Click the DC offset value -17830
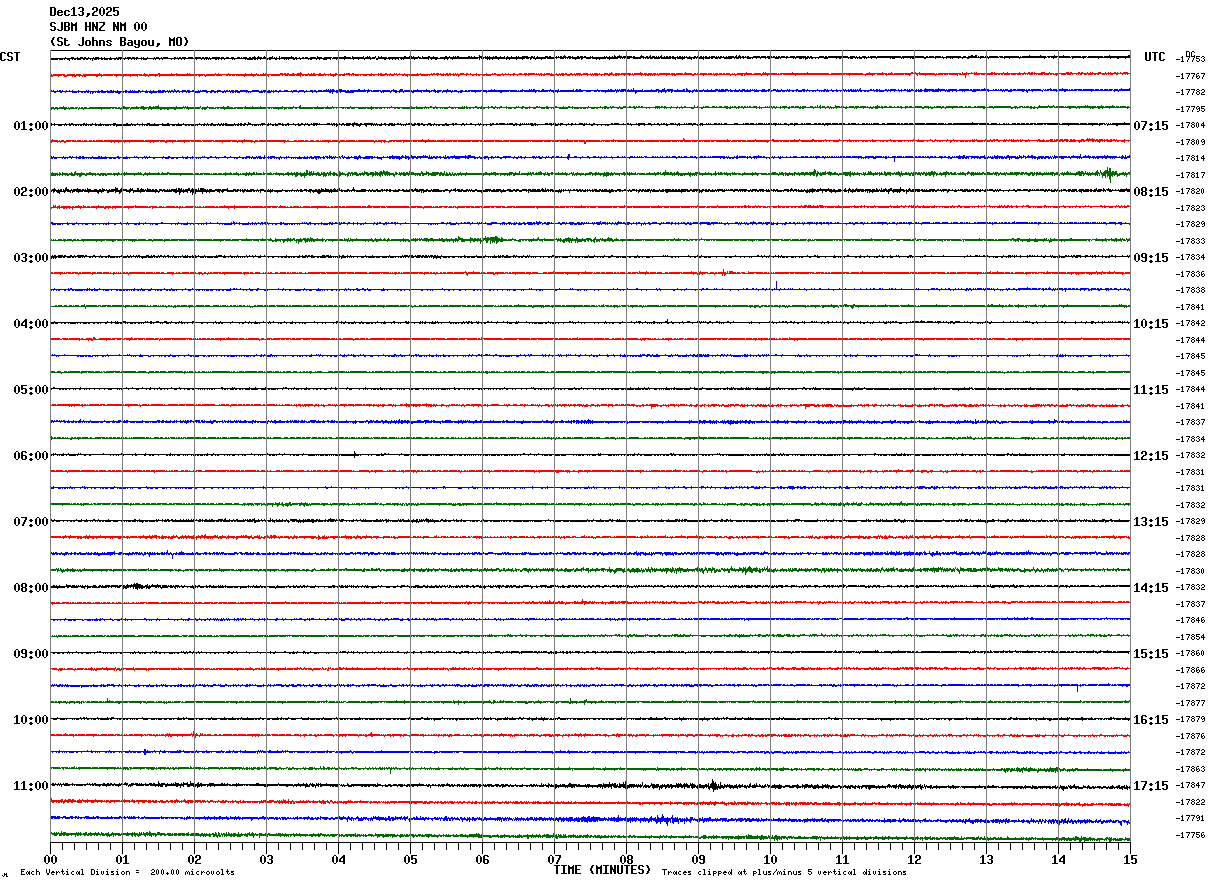Viewport: 1210px width, 886px height. [x=1190, y=571]
